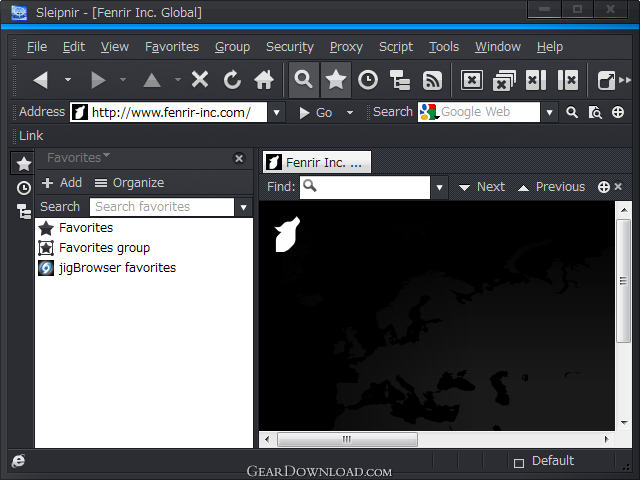
Task: Open the Tools menu
Action: point(444,47)
